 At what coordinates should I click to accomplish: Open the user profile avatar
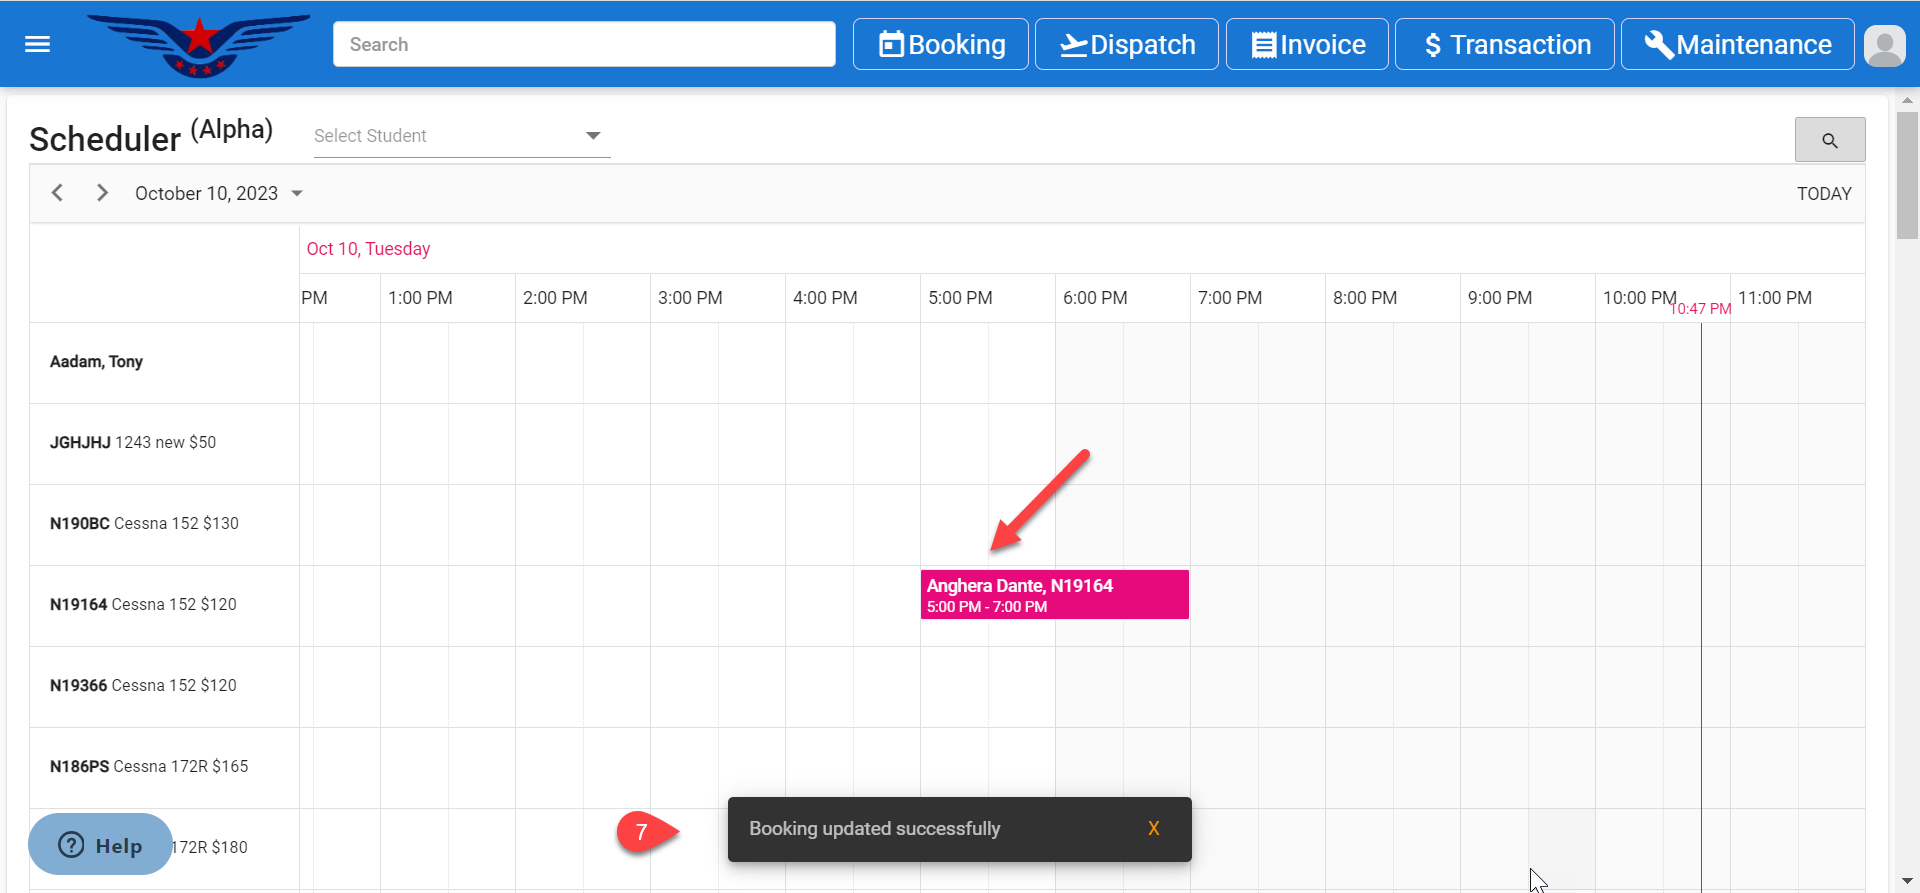point(1885,45)
